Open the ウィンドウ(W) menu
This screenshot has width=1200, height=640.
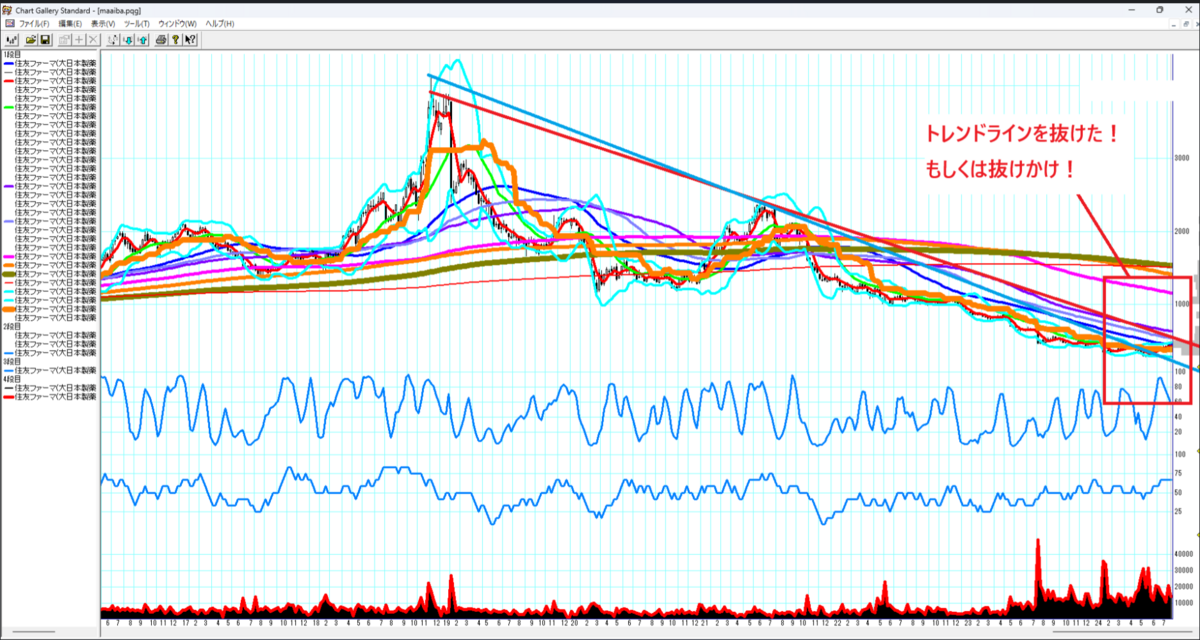[x=177, y=24]
